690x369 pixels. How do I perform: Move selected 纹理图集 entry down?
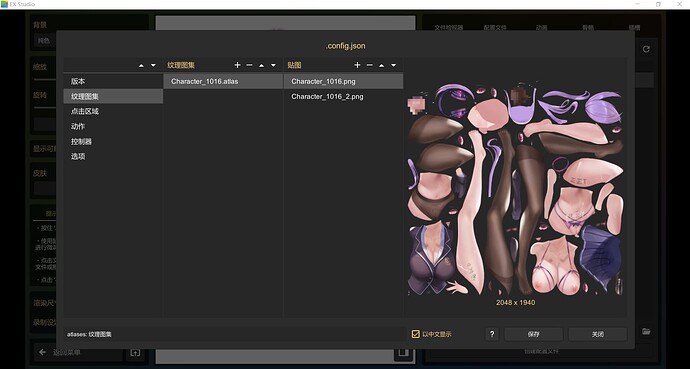[273, 66]
